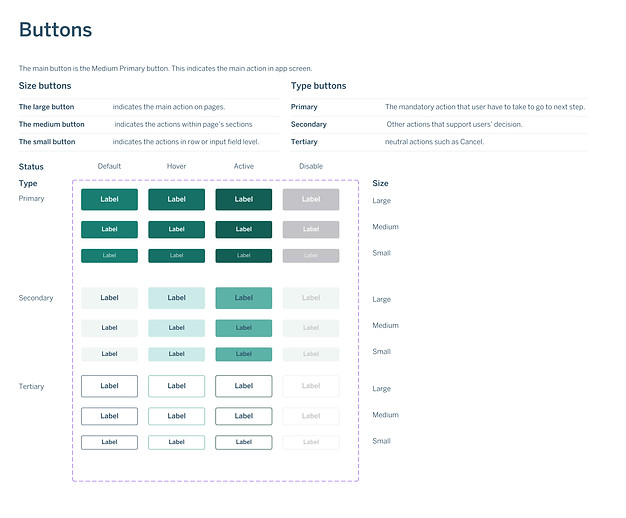The height and width of the screenshot is (518, 626).
Task: Click the small Secondary disabled button
Action: (311, 354)
